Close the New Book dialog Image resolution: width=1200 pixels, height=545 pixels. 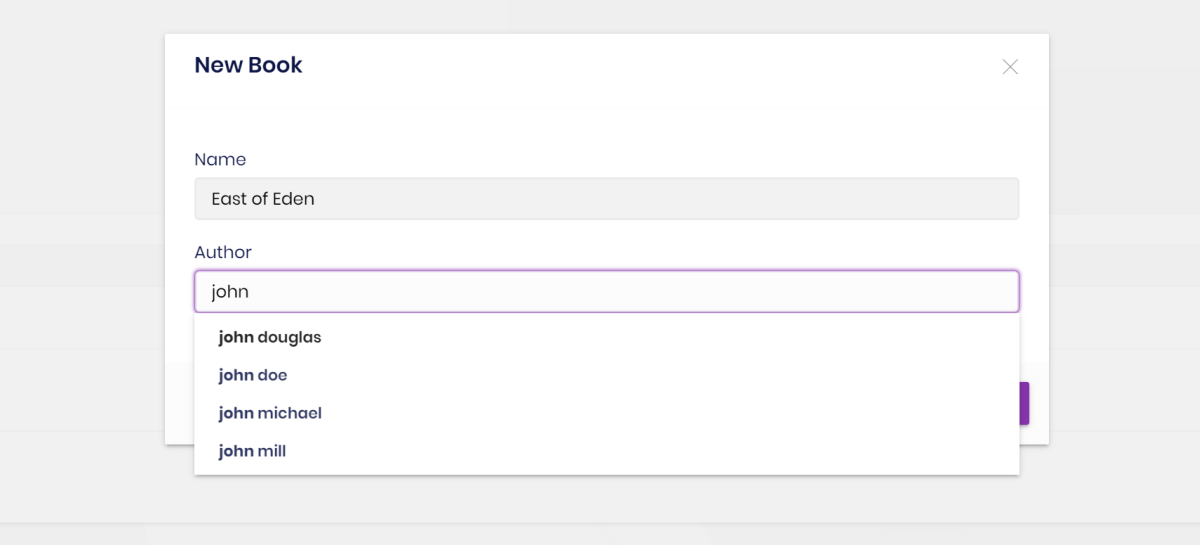pyautogui.click(x=1010, y=67)
